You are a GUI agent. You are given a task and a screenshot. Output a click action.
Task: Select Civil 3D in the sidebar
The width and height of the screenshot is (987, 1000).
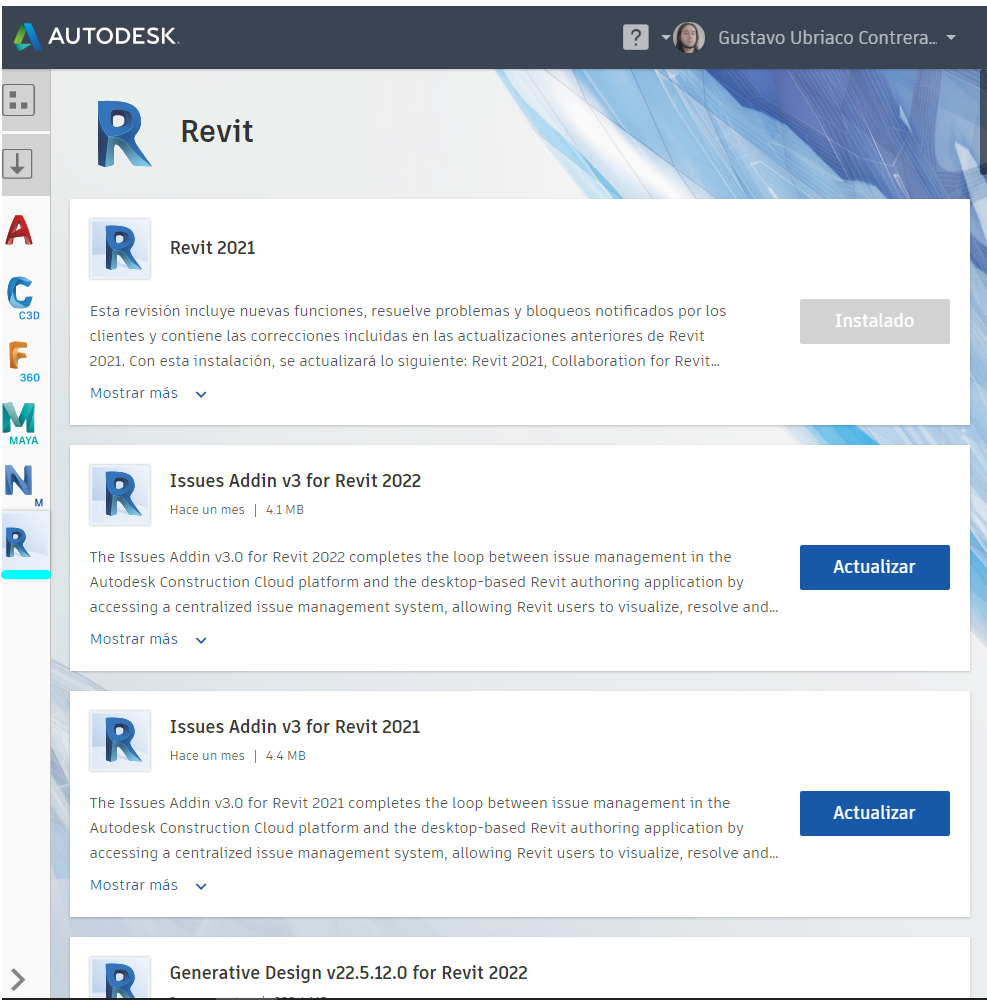point(23,298)
